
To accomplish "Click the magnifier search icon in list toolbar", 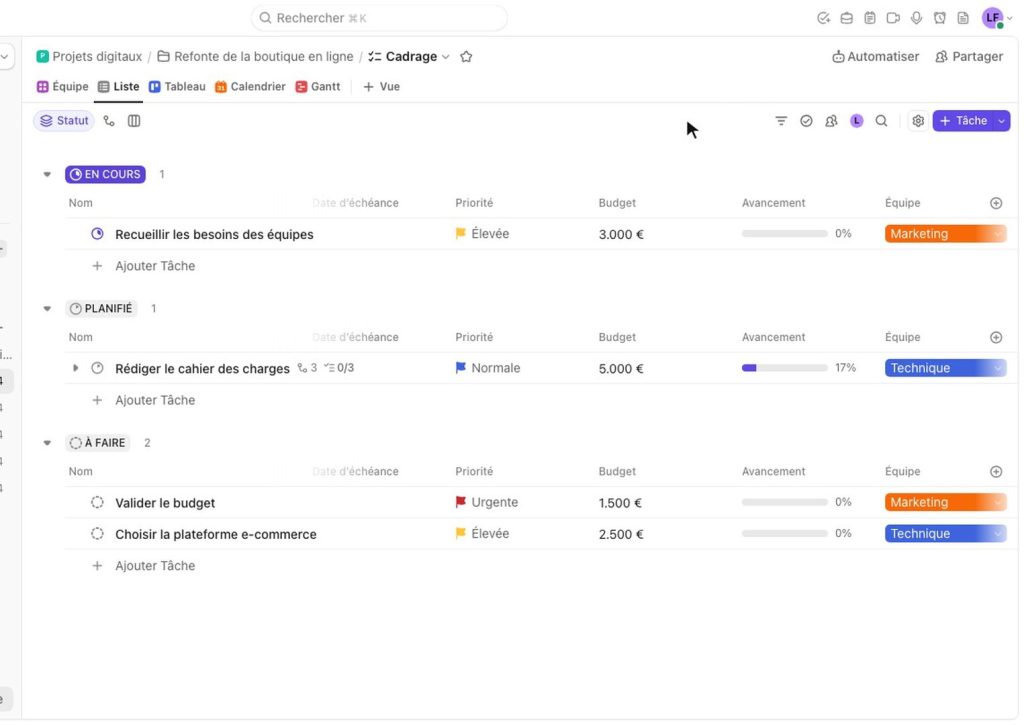I will 882,121.
